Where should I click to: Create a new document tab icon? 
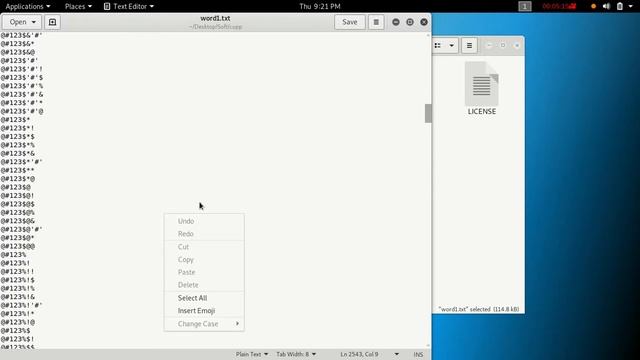tap(52, 22)
